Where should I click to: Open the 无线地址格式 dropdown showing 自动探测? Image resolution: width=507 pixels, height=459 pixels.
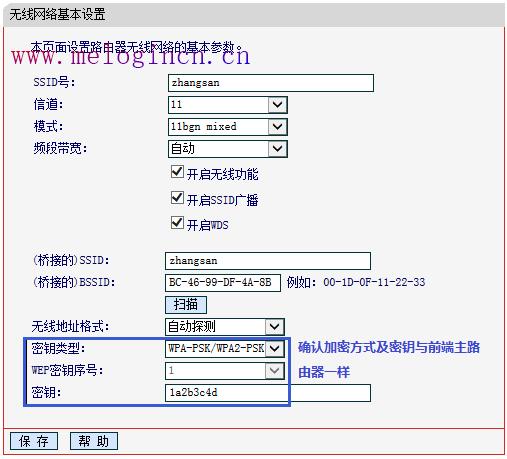coord(225,327)
